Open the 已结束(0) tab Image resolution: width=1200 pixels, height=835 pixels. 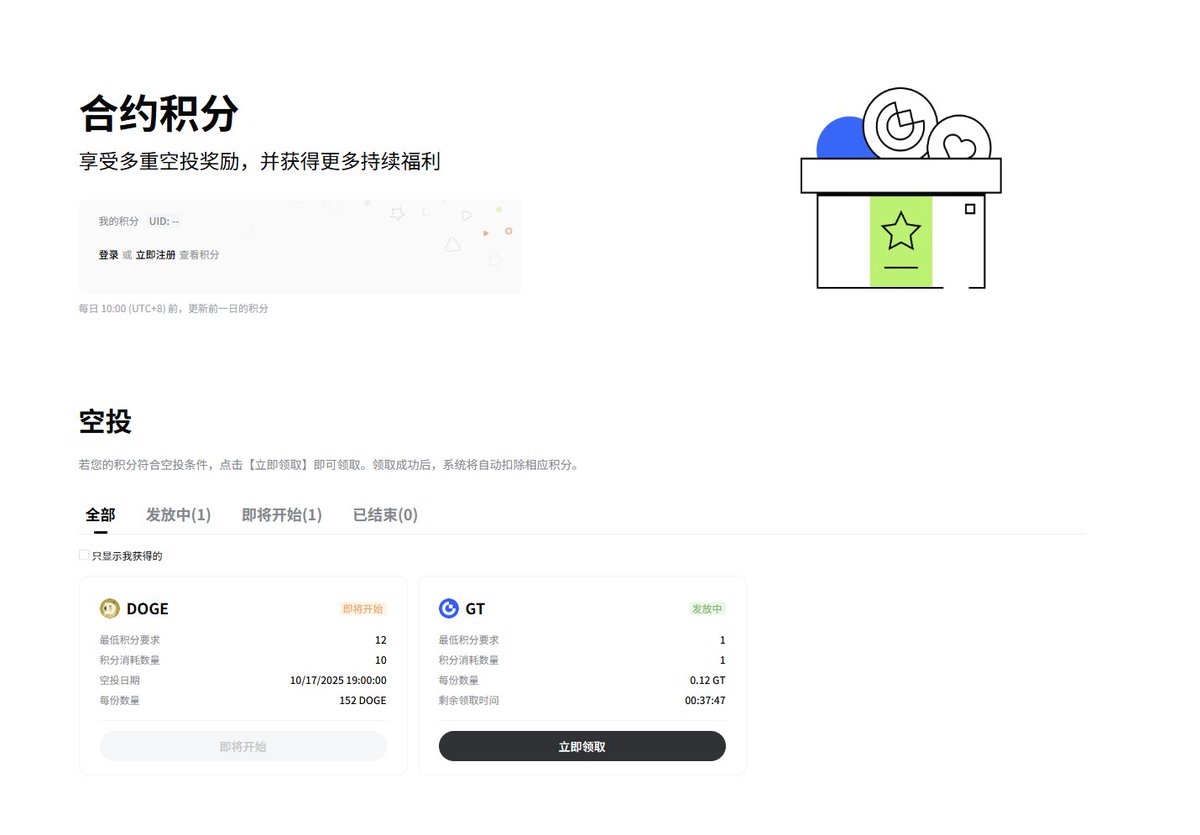[x=385, y=515]
